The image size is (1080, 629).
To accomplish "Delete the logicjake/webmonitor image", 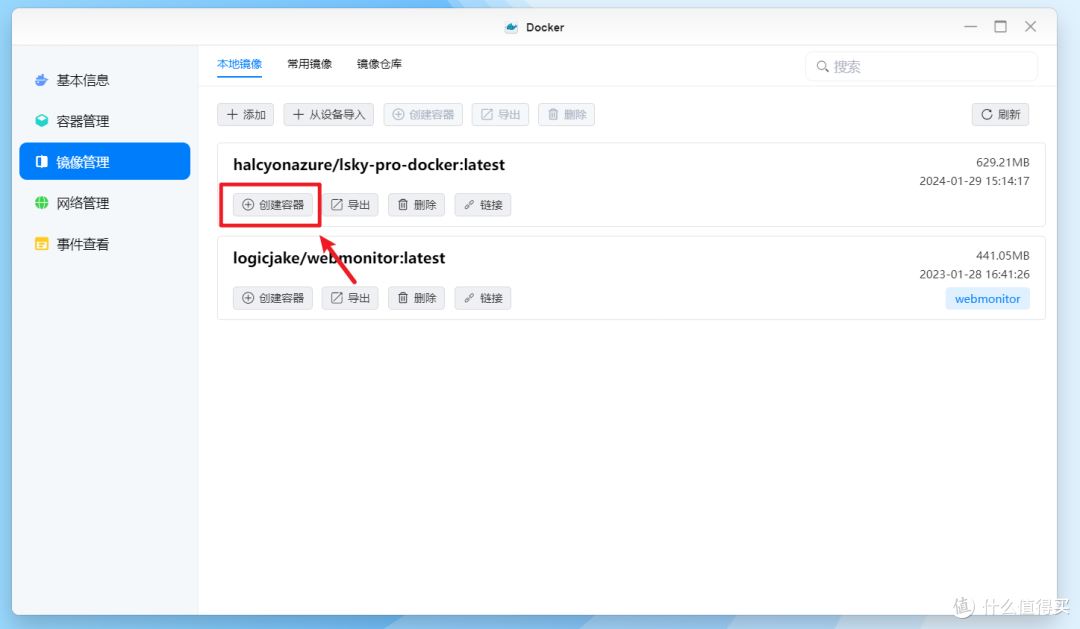I will click(x=416, y=298).
